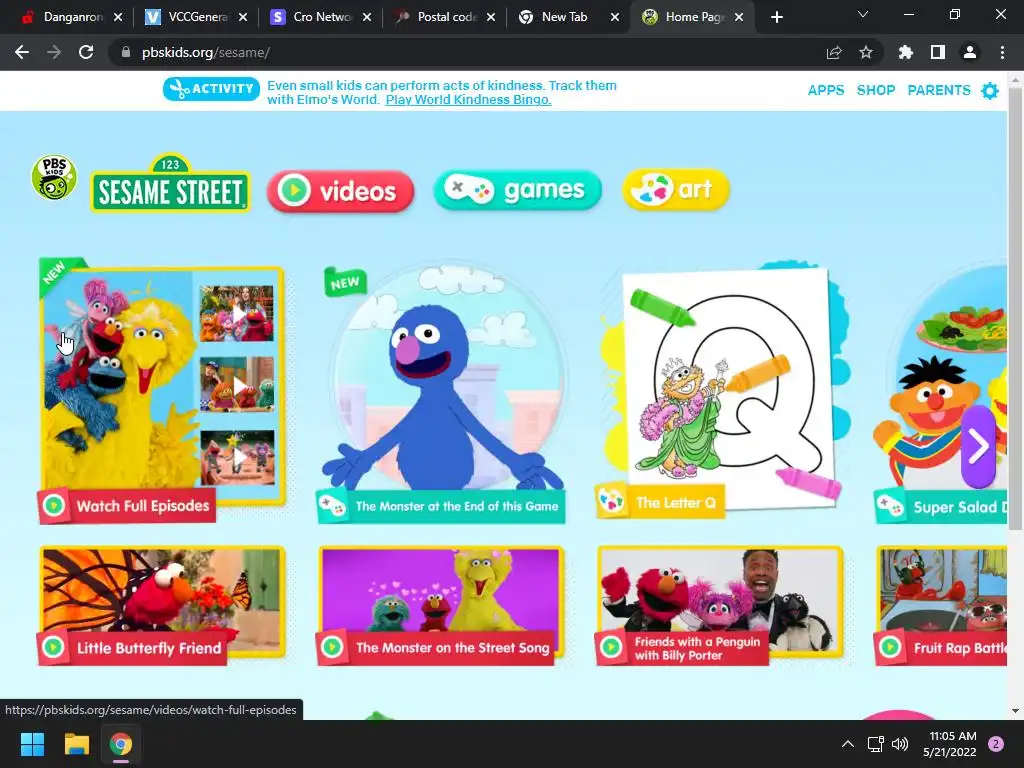
Task: Click Chrome icon in taskbar
Action: pyautogui.click(x=121, y=744)
